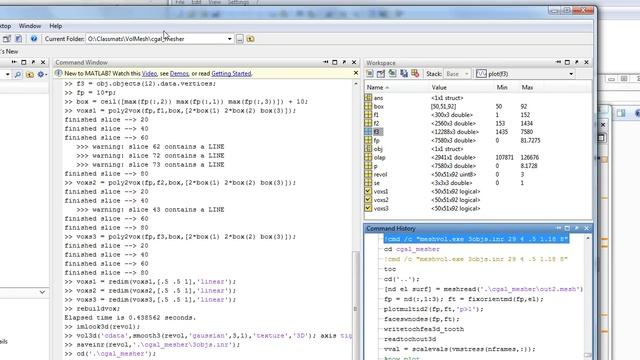Select variable ans in Workspace
The width and height of the screenshot is (640, 360).
pos(378,98)
